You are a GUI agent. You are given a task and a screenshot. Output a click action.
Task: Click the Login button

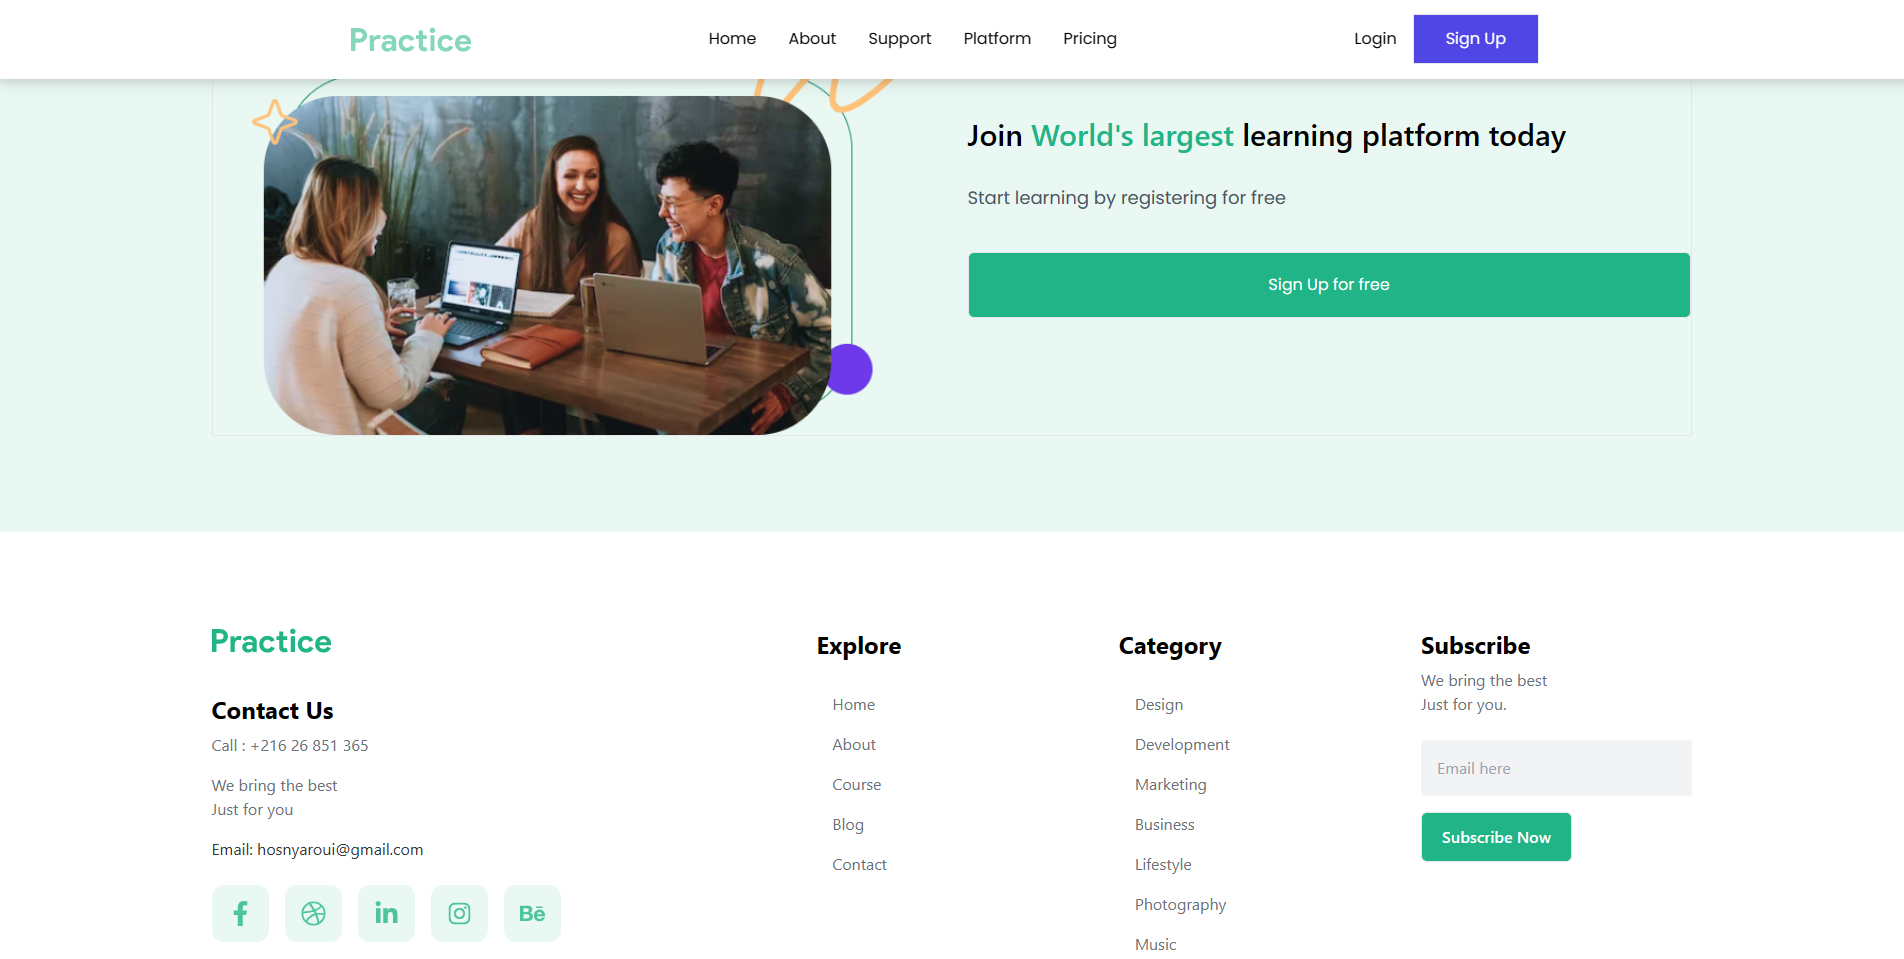click(1374, 38)
